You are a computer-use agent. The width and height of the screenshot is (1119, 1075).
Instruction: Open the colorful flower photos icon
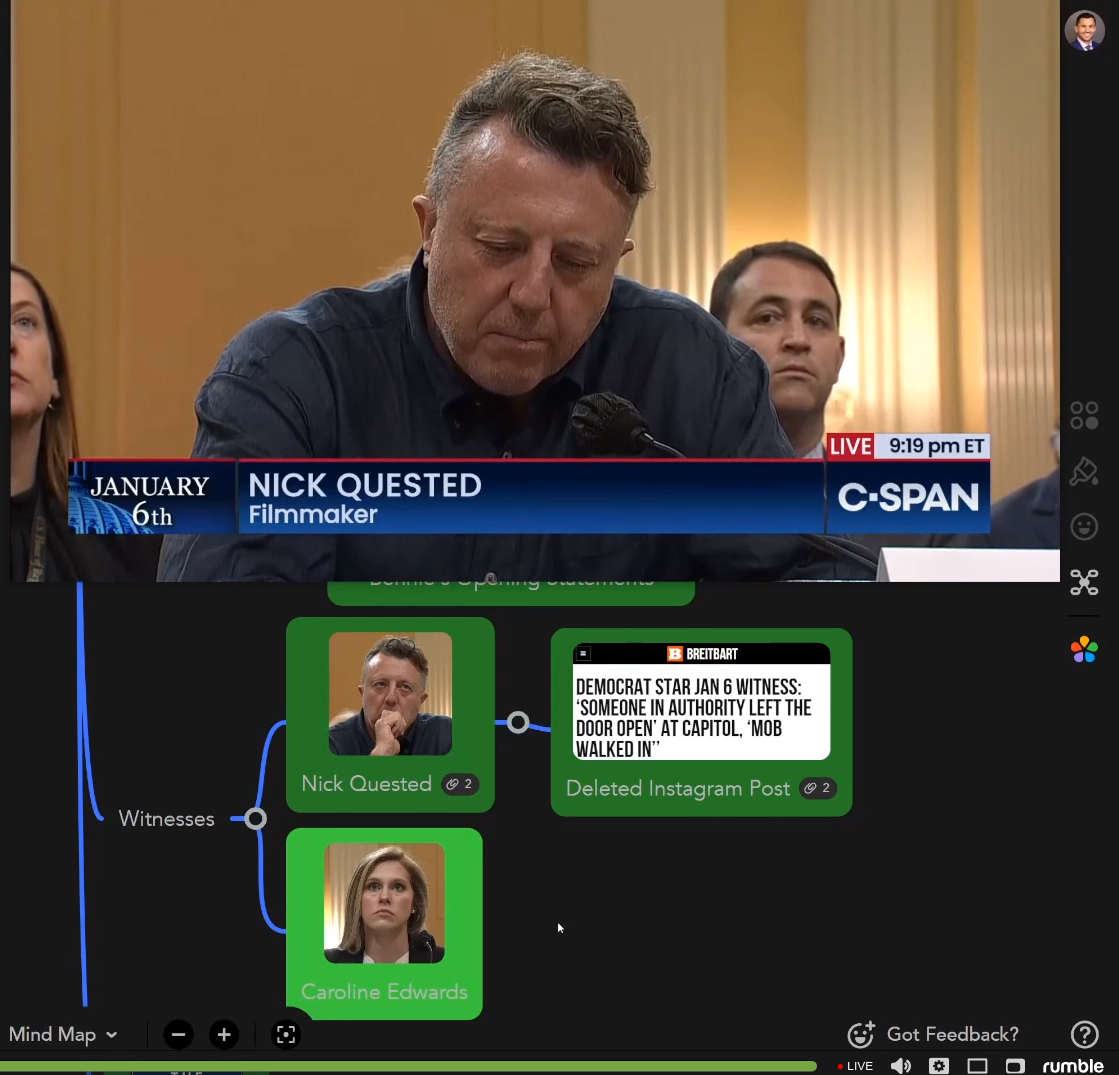click(1084, 650)
